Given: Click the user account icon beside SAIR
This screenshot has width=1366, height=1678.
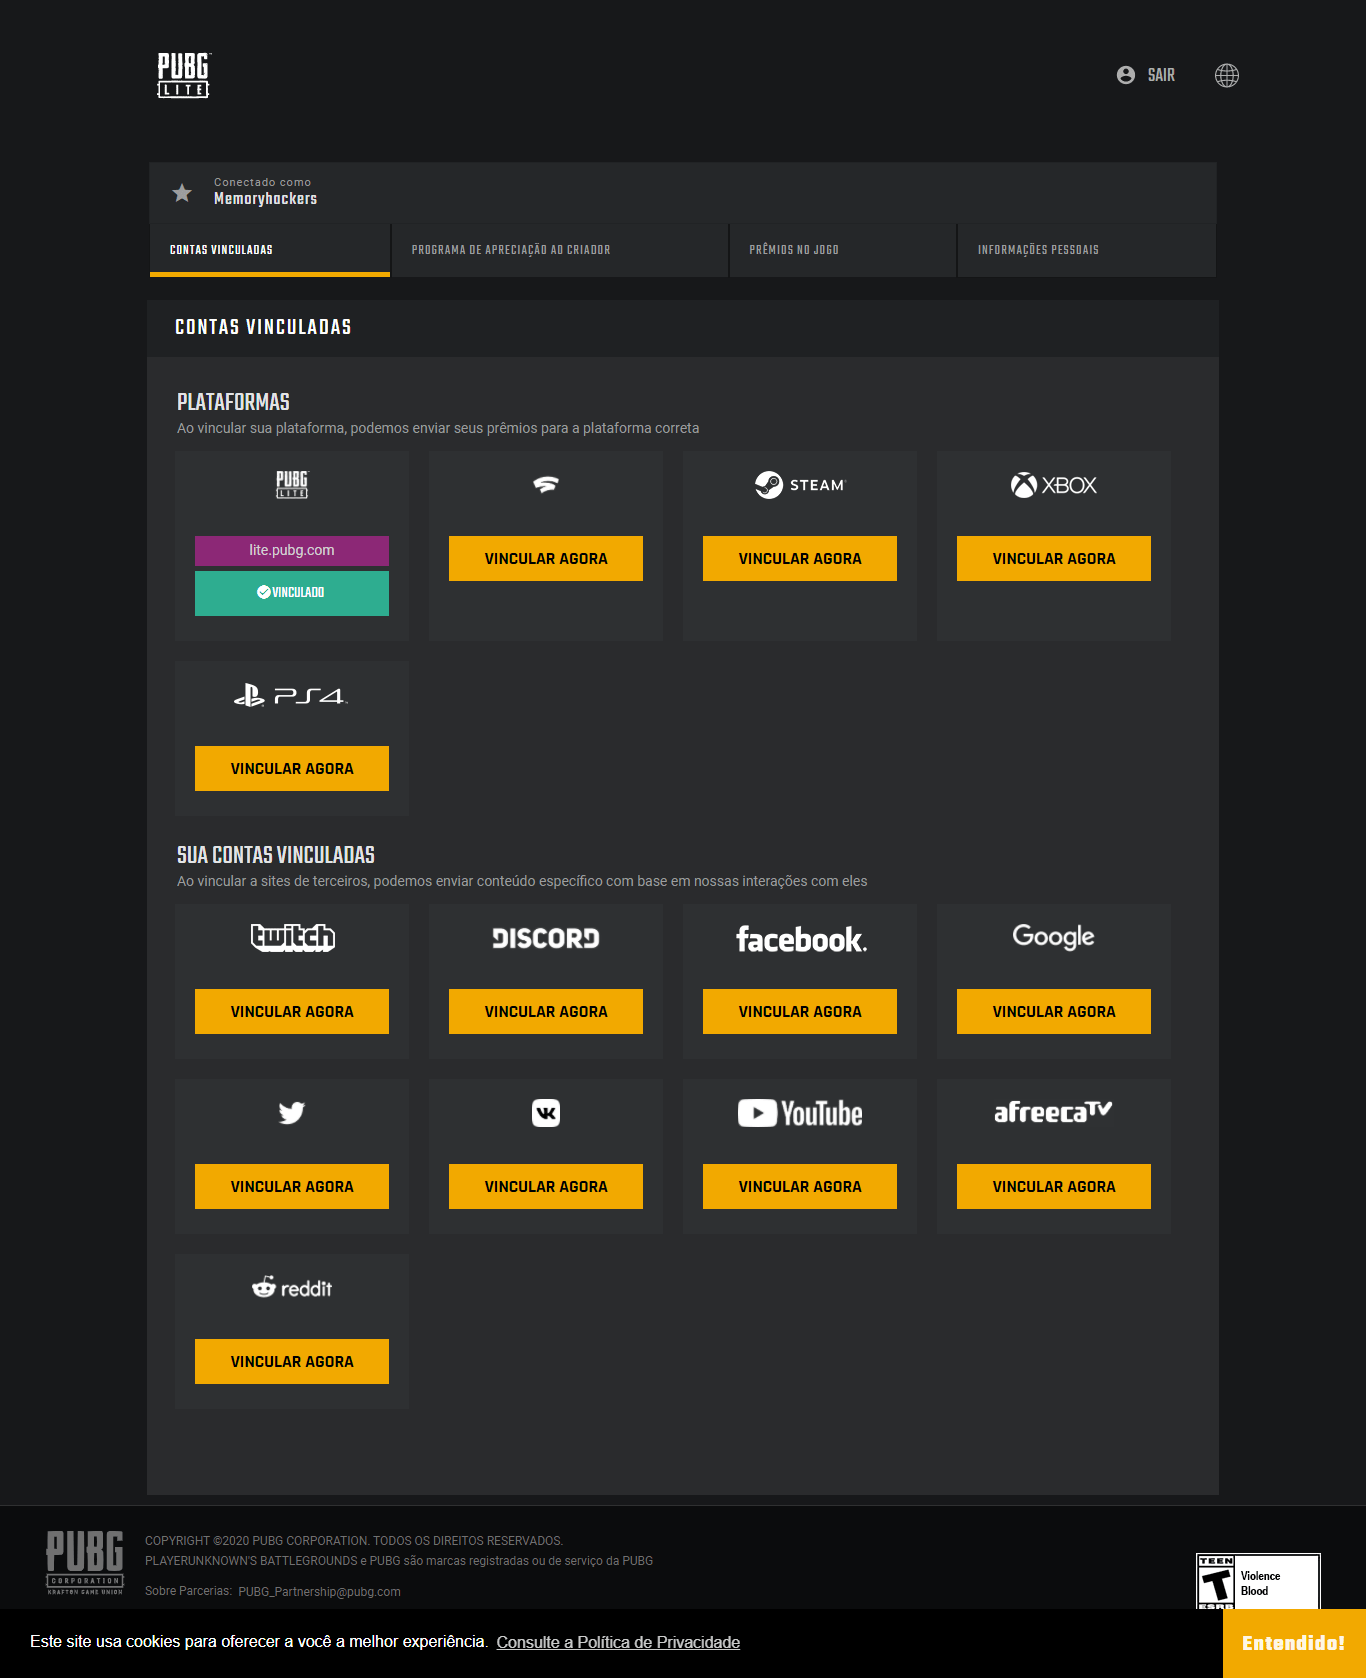Looking at the screenshot, I should tap(1126, 75).
